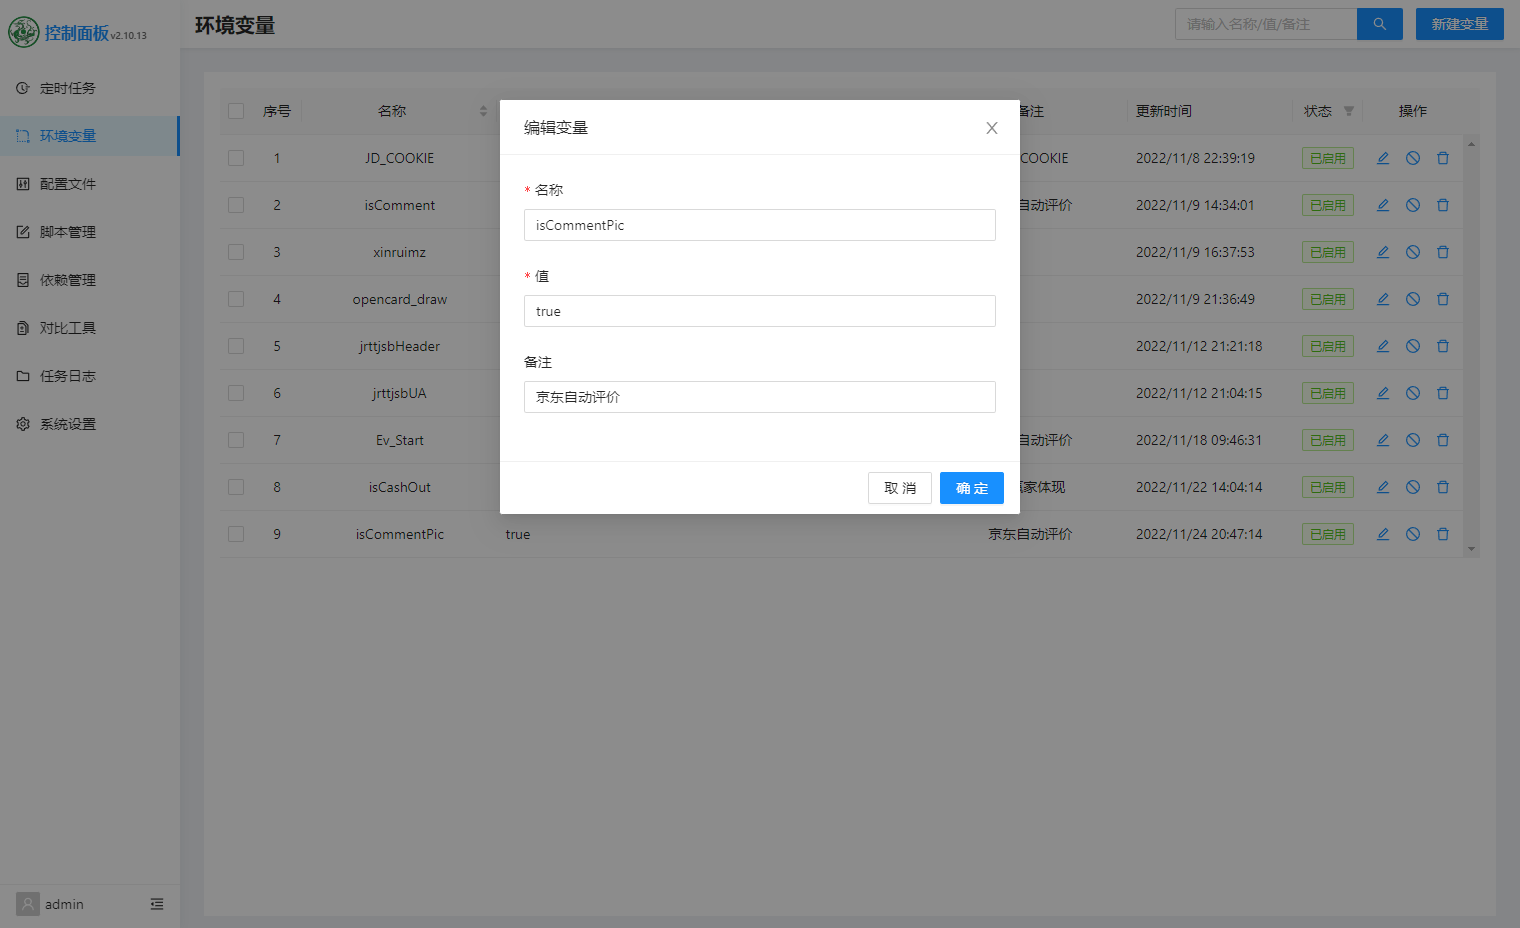The width and height of the screenshot is (1520, 928).
Task: Open 定时任务 in the sidebar menu
Action: click(x=68, y=88)
